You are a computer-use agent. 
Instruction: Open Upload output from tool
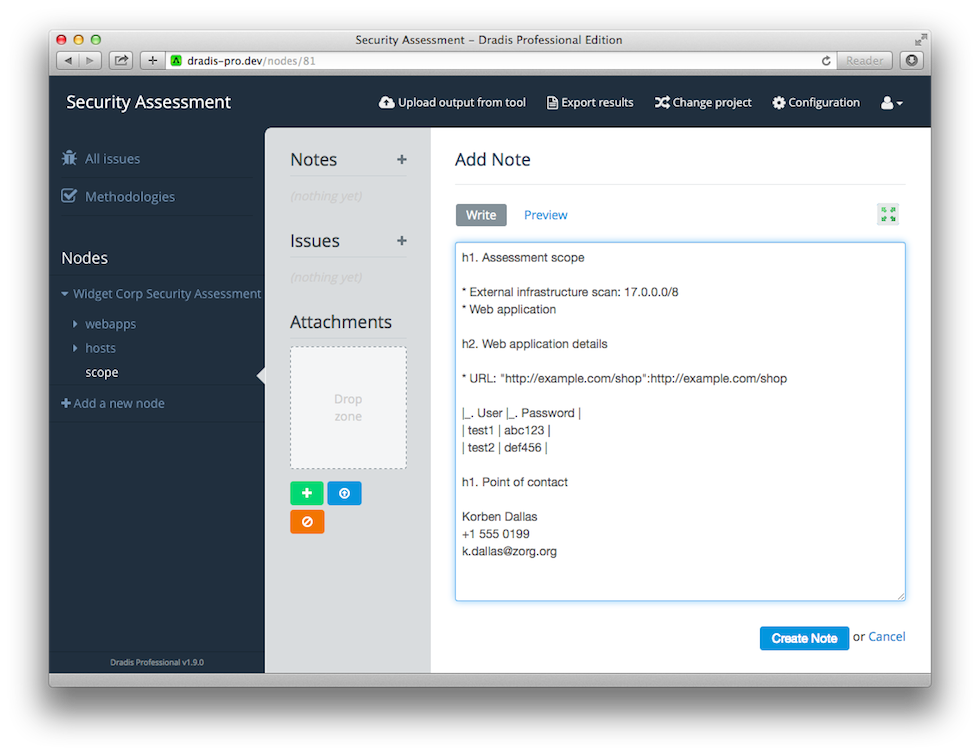[452, 102]
